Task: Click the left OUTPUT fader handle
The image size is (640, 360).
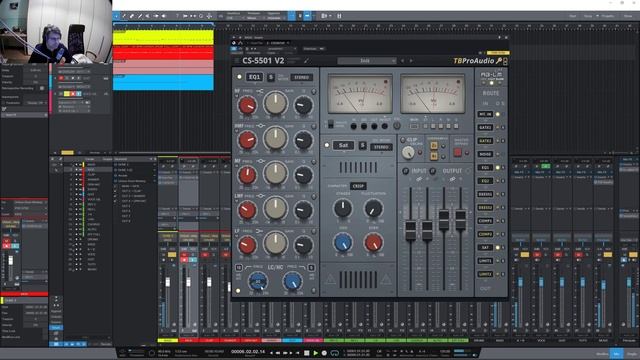Action: point(444,220)
